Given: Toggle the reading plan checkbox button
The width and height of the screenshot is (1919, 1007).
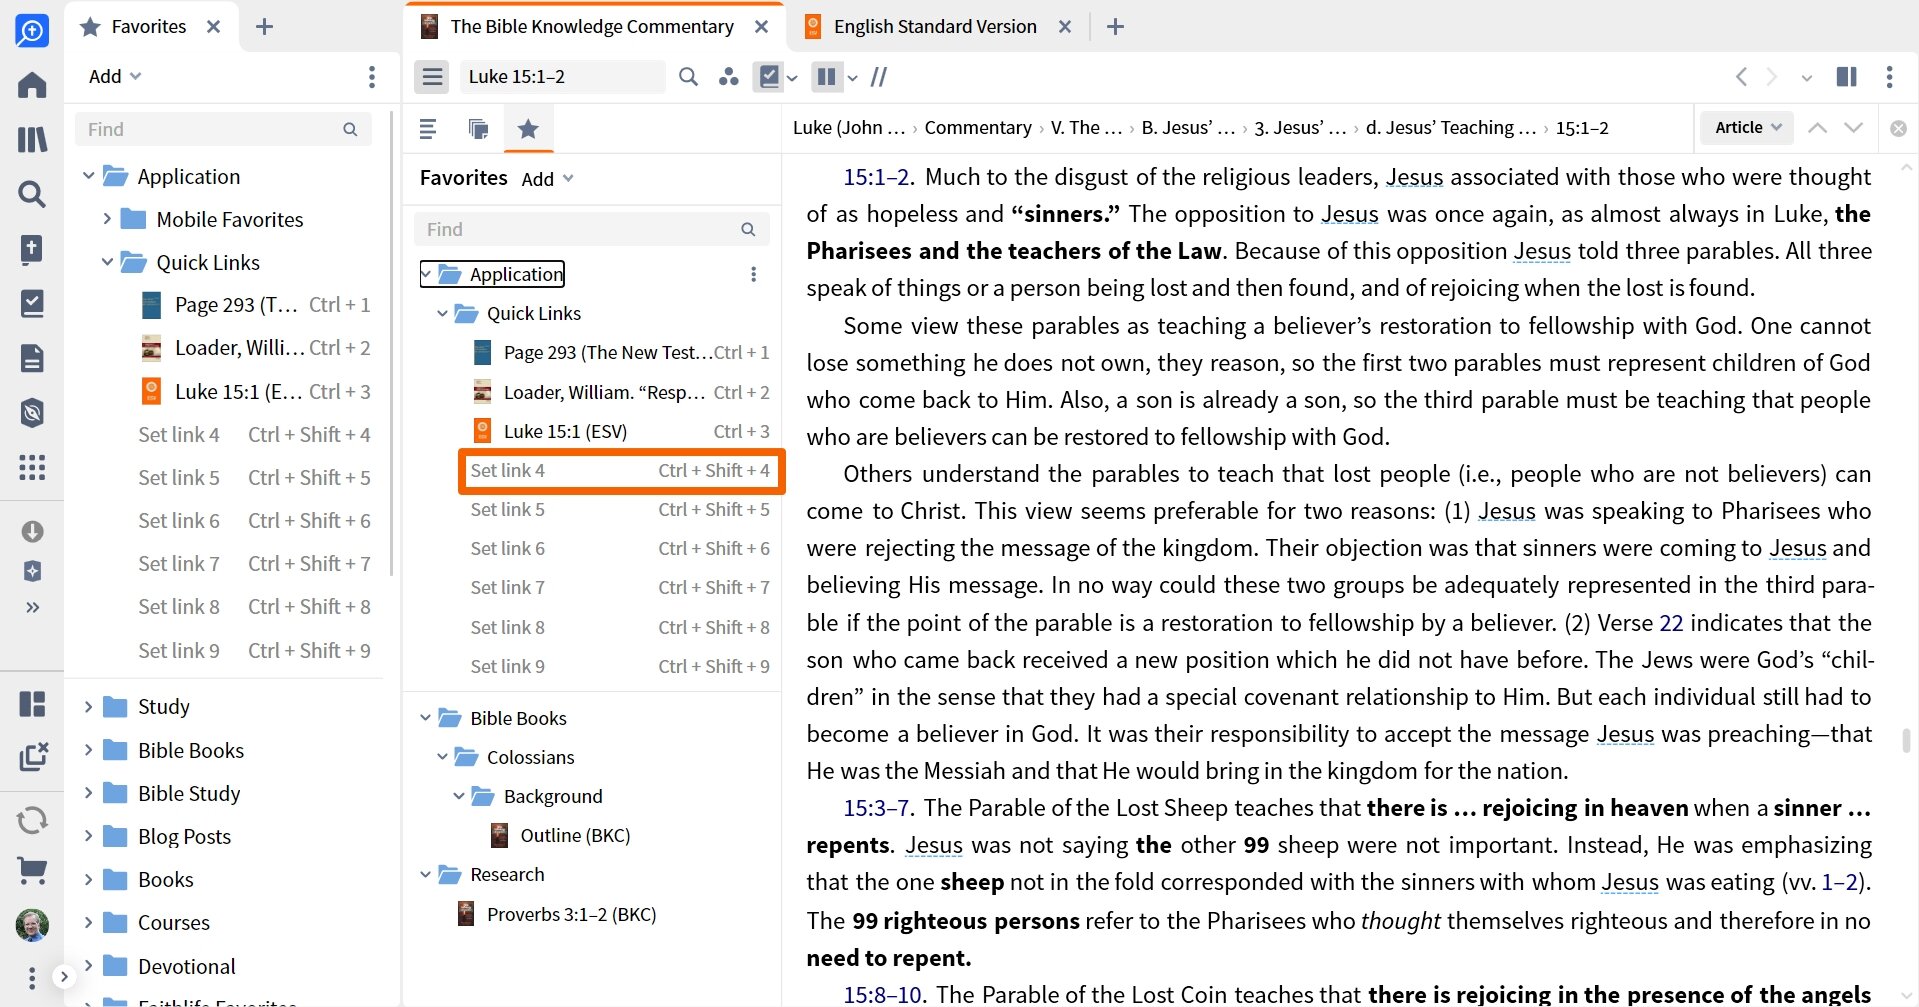Looking at the screenshot, I should tap(768, 77).
